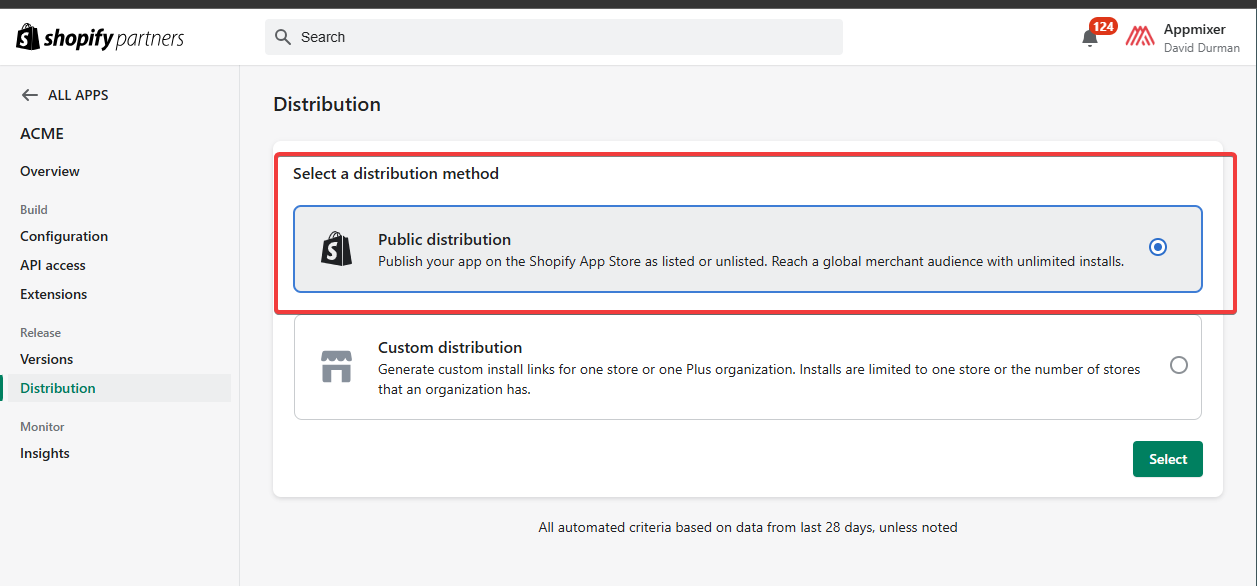1257x586 pixels.
Task: Click the Appmixer account logo icon
Action: tap(1140, 37)
